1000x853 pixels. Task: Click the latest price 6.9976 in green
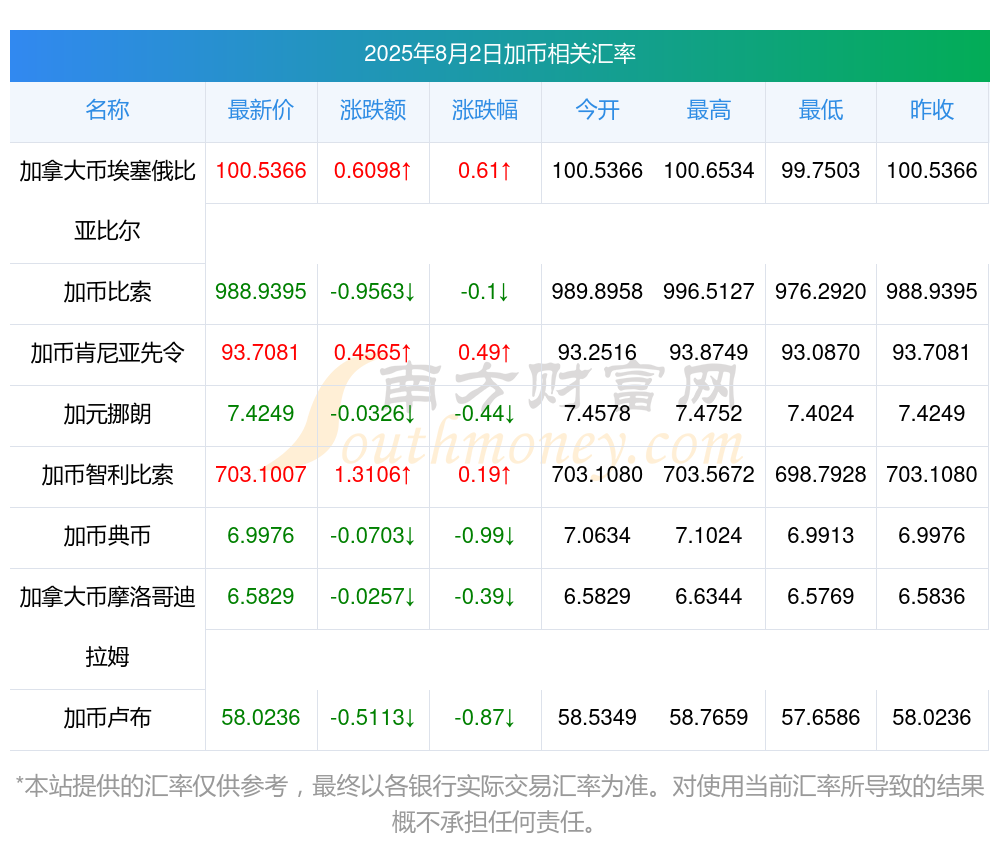261,536
